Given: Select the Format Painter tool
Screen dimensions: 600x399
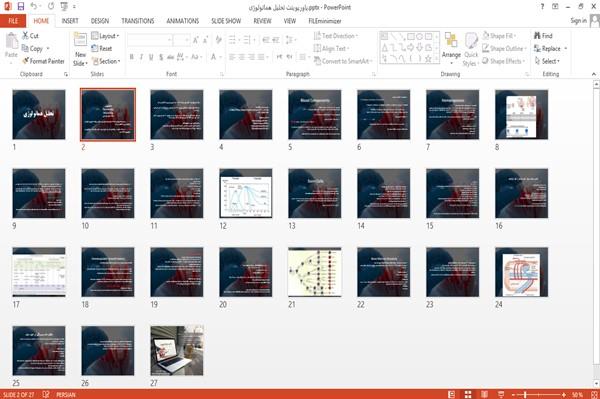Looking at the screenshot, I should point(44,61).
